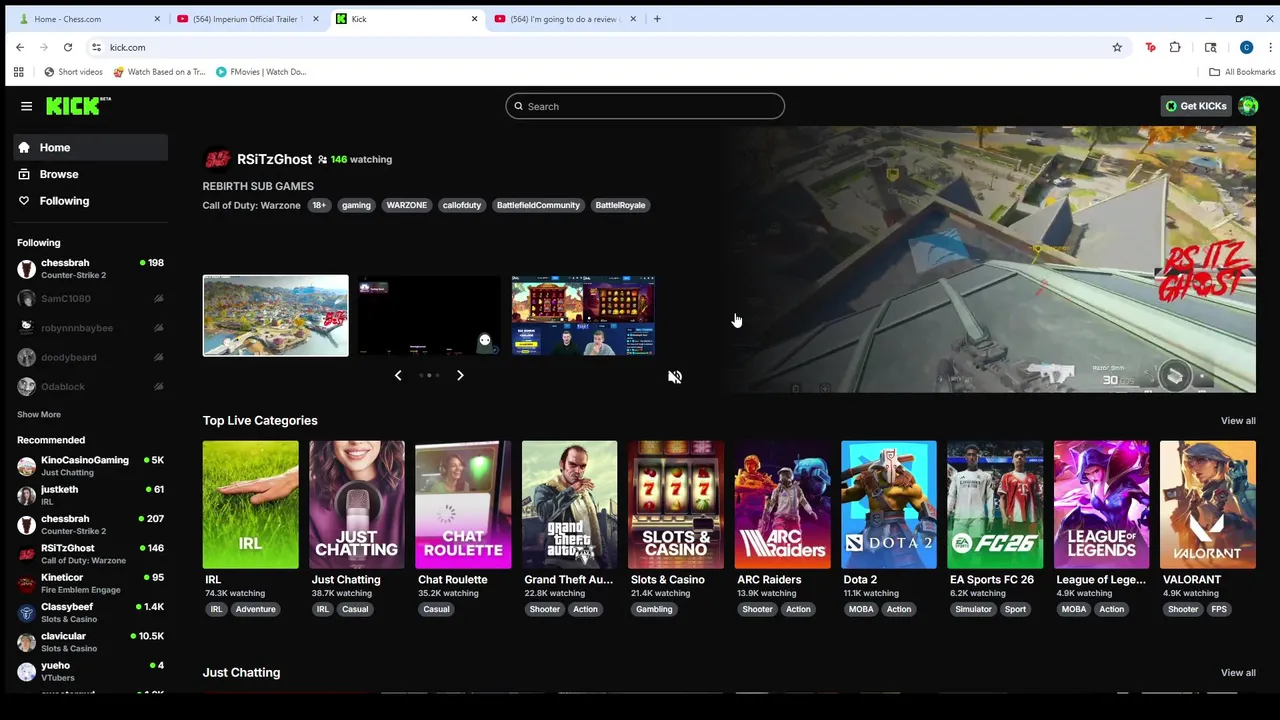This screenshot has height=720, width=1280.
Task: Focus the Search field
Action: (645, 106)
